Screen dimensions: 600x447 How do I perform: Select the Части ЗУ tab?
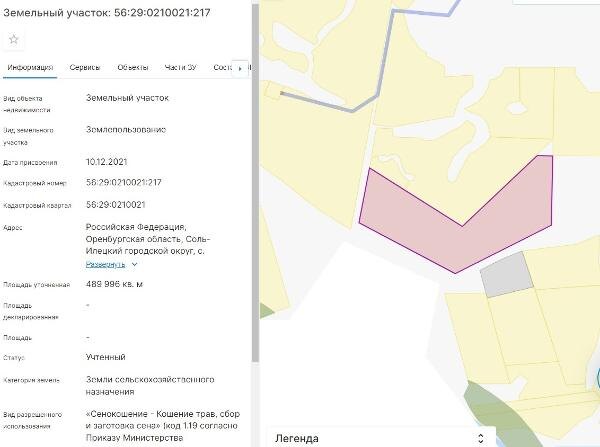[x=181, y=67]
